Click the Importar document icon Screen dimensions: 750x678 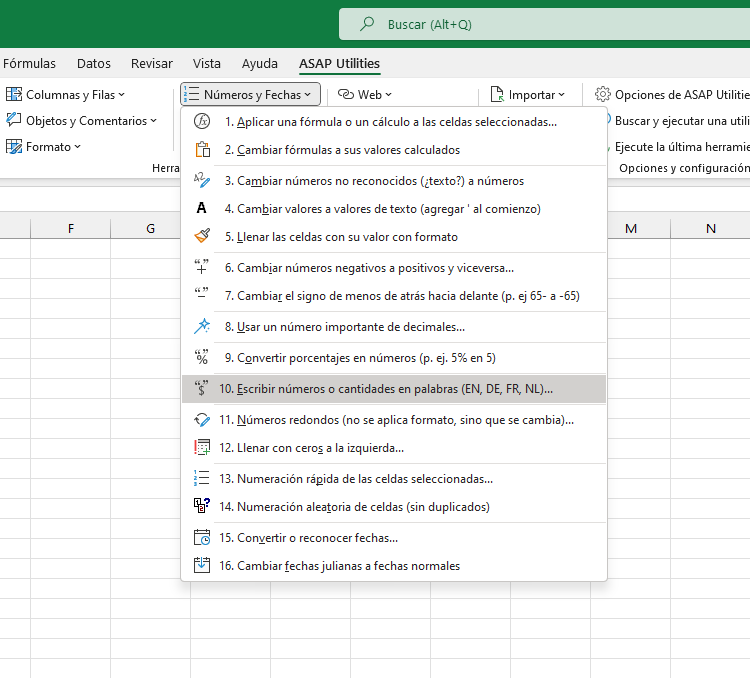click(497, 94)
